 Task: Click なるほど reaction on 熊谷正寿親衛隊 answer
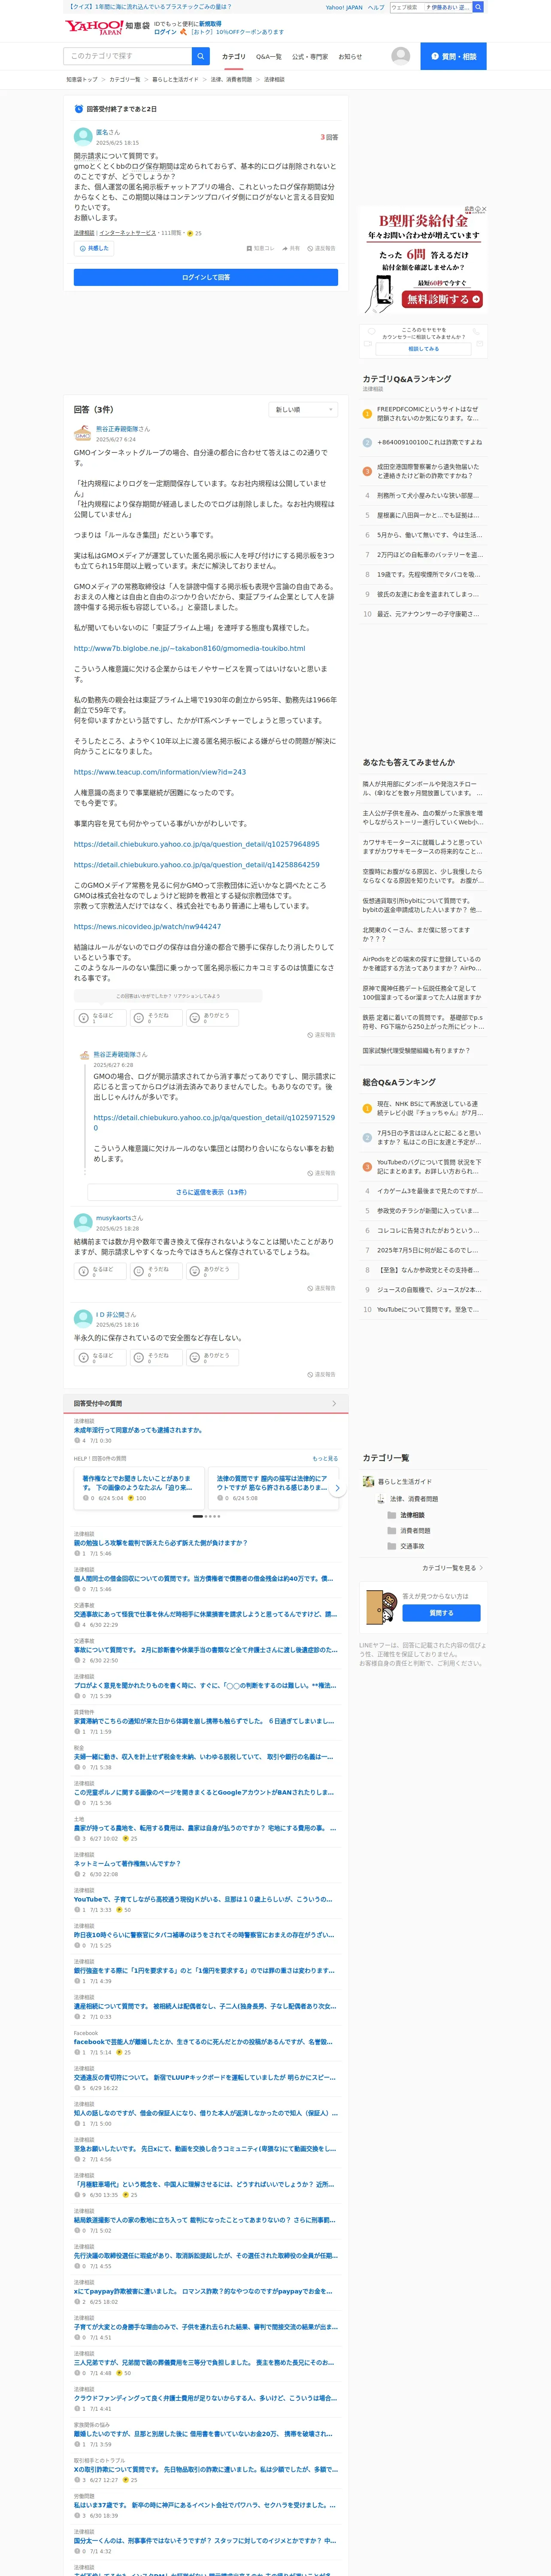pos(100,1017)
